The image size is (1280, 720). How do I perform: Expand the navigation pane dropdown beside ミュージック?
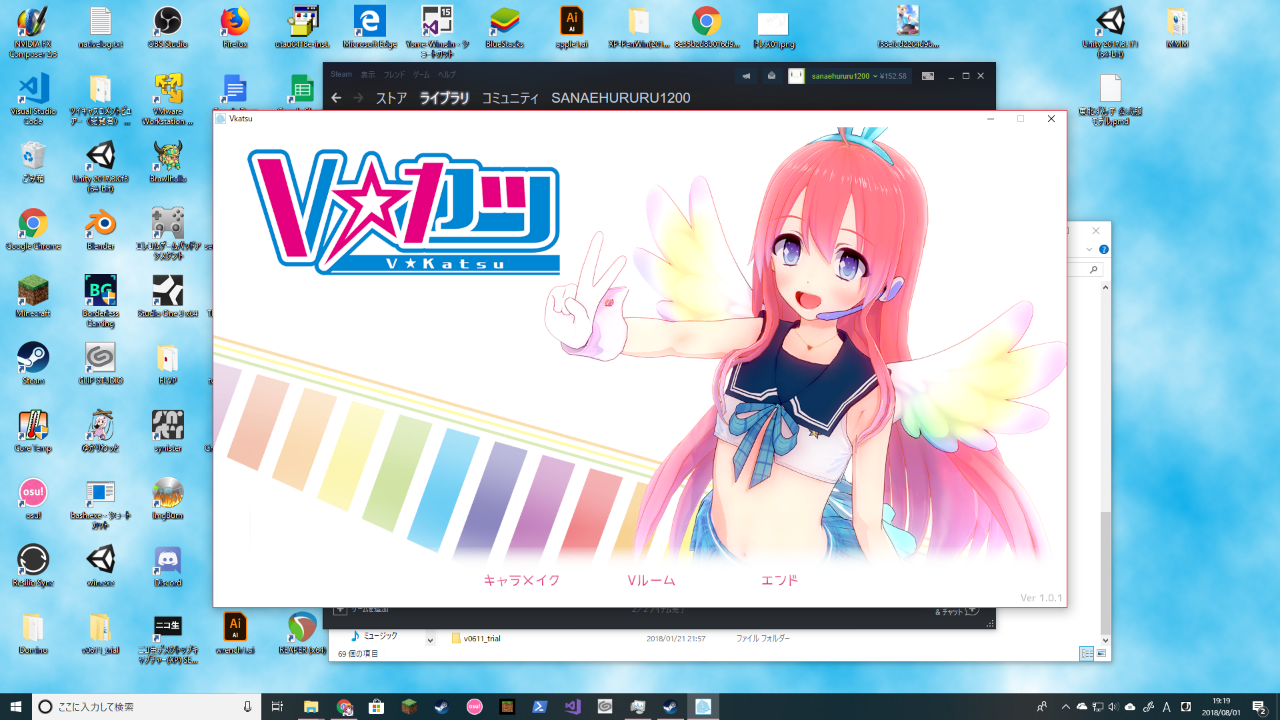point(430,638)
